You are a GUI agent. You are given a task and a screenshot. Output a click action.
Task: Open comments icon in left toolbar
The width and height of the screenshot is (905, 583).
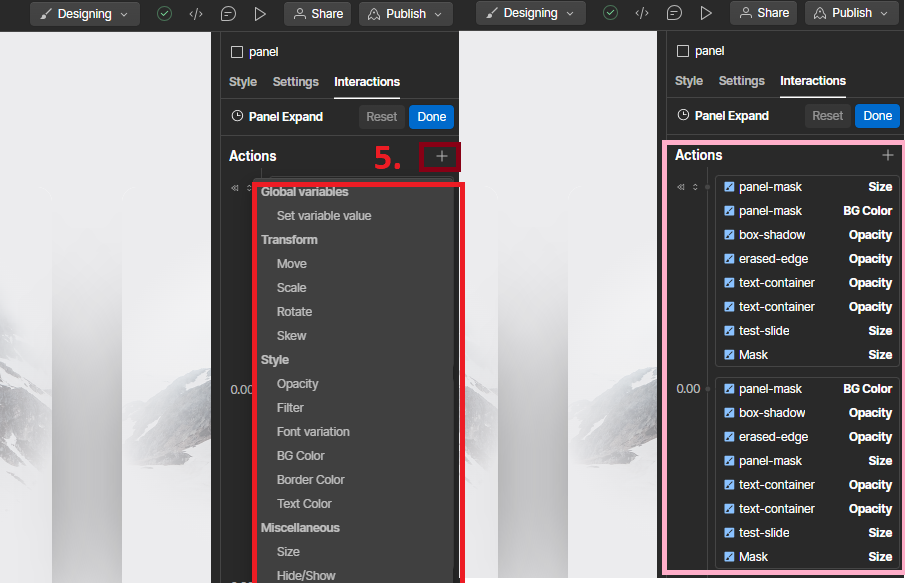point(229,14)
